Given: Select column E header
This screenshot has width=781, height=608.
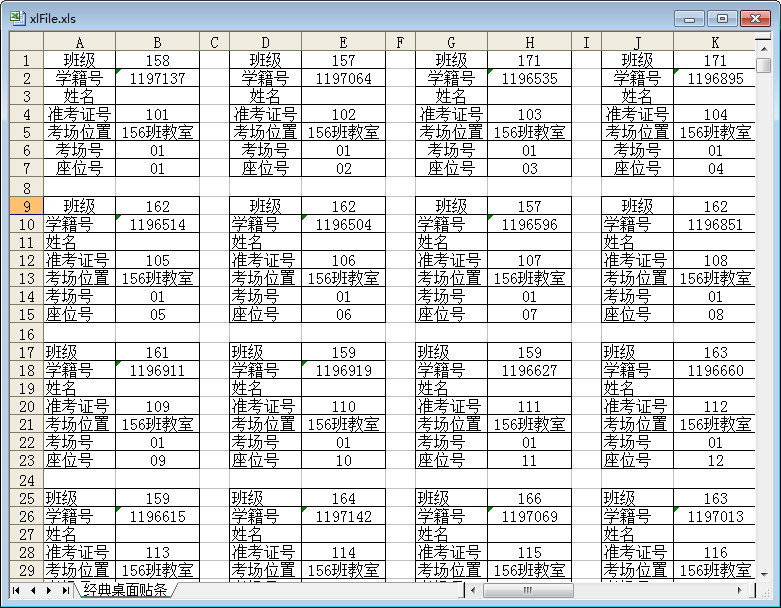Looking at the screenshot, I should point(344,42).
